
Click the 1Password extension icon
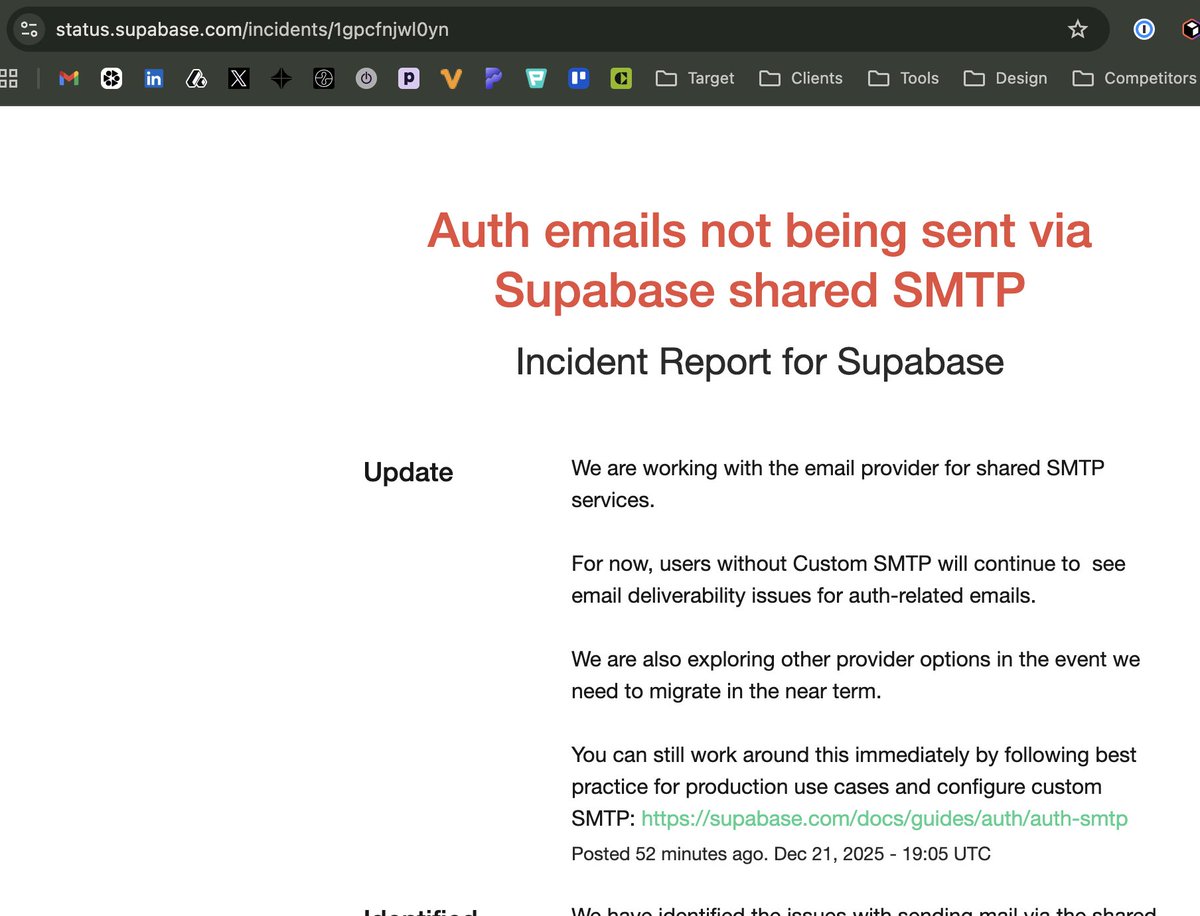click(x=1143, y=29)
